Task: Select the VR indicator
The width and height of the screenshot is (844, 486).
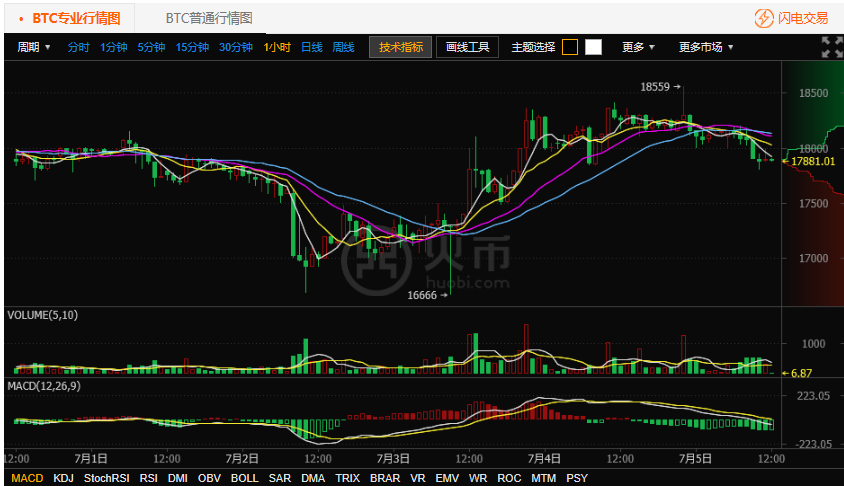Action: tap(418, 478)
